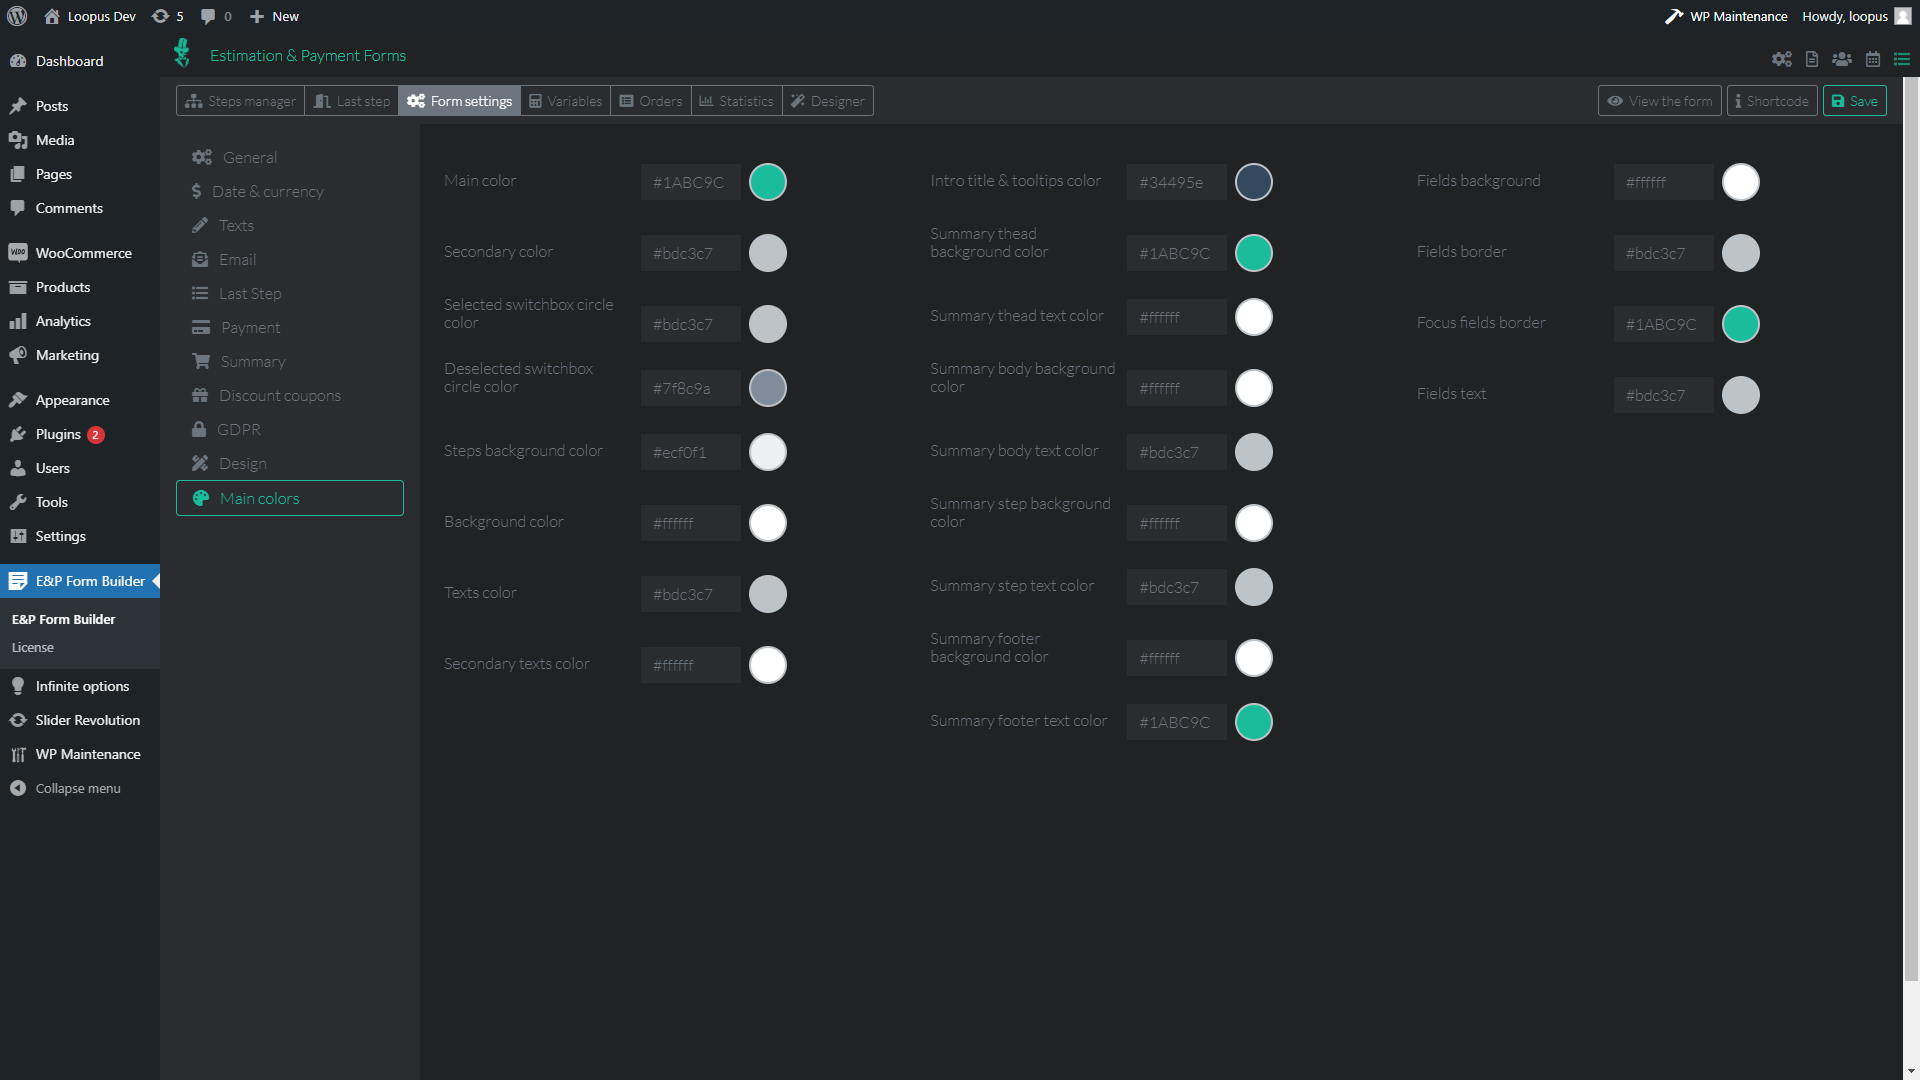
Task: Open the Intro title & tooltips color swatch
Action: point(1253,182)
